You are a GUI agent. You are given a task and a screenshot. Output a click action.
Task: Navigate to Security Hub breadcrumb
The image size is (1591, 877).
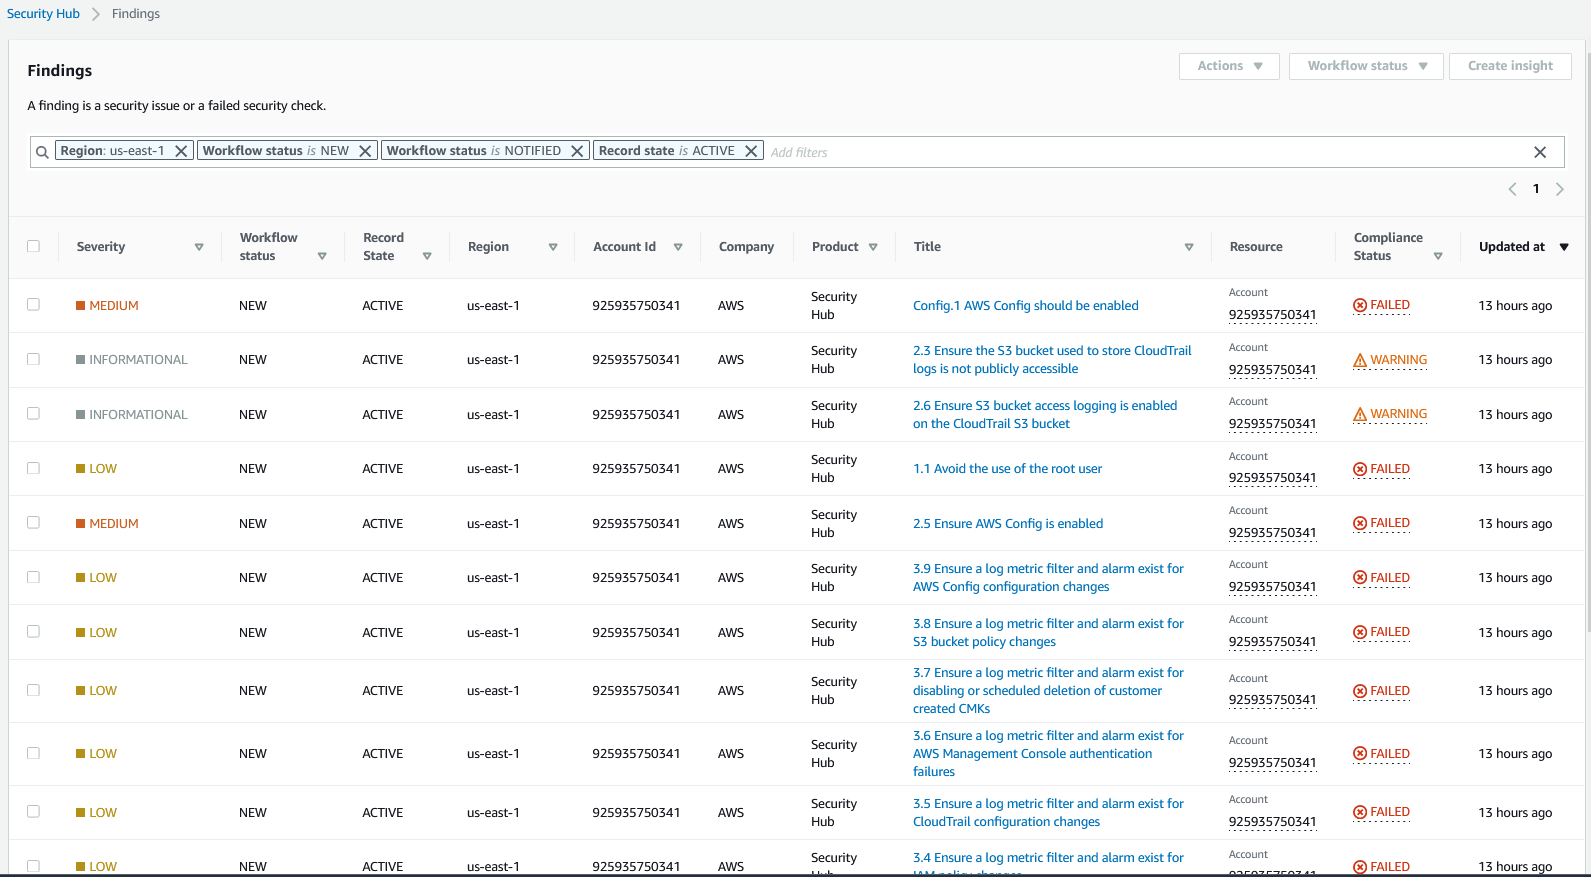click(x=43, y=14)
